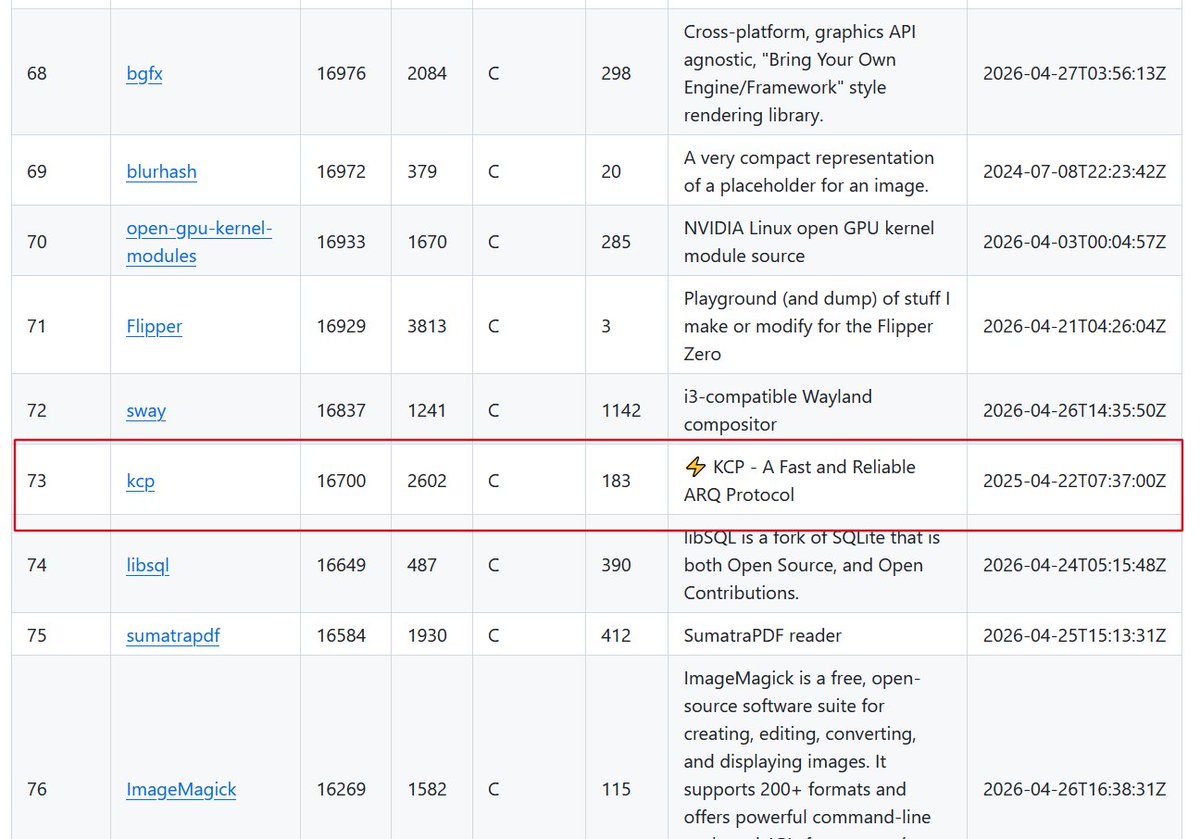Viewport: 1200px width, 839px height.
Task: Click fork count 487 in libsql row
Action: click(422, 565)
